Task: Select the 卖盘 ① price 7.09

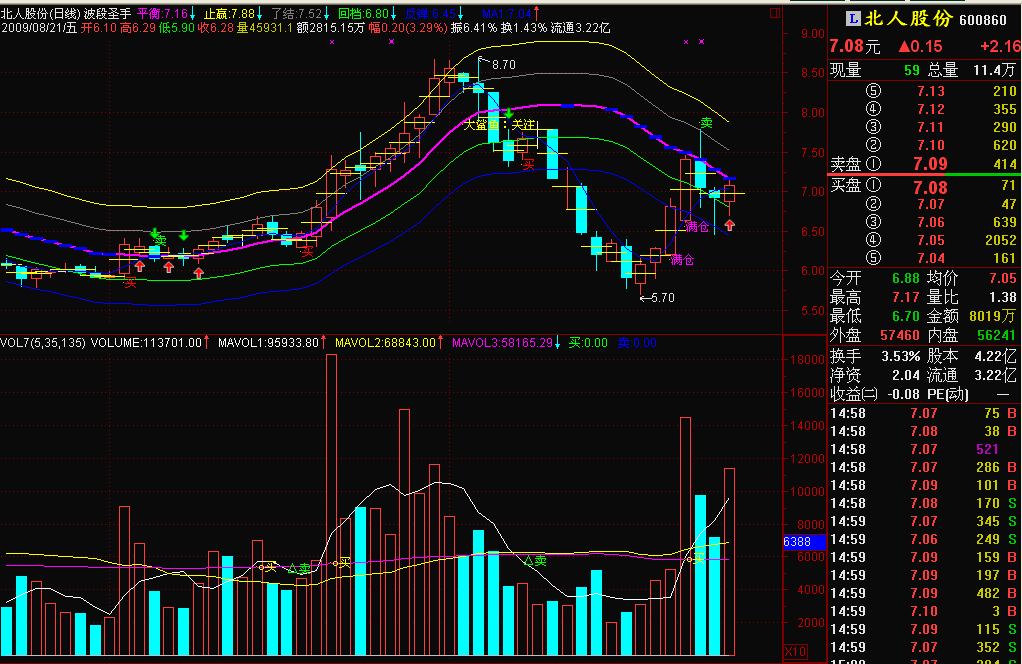Action: [930, 164]
